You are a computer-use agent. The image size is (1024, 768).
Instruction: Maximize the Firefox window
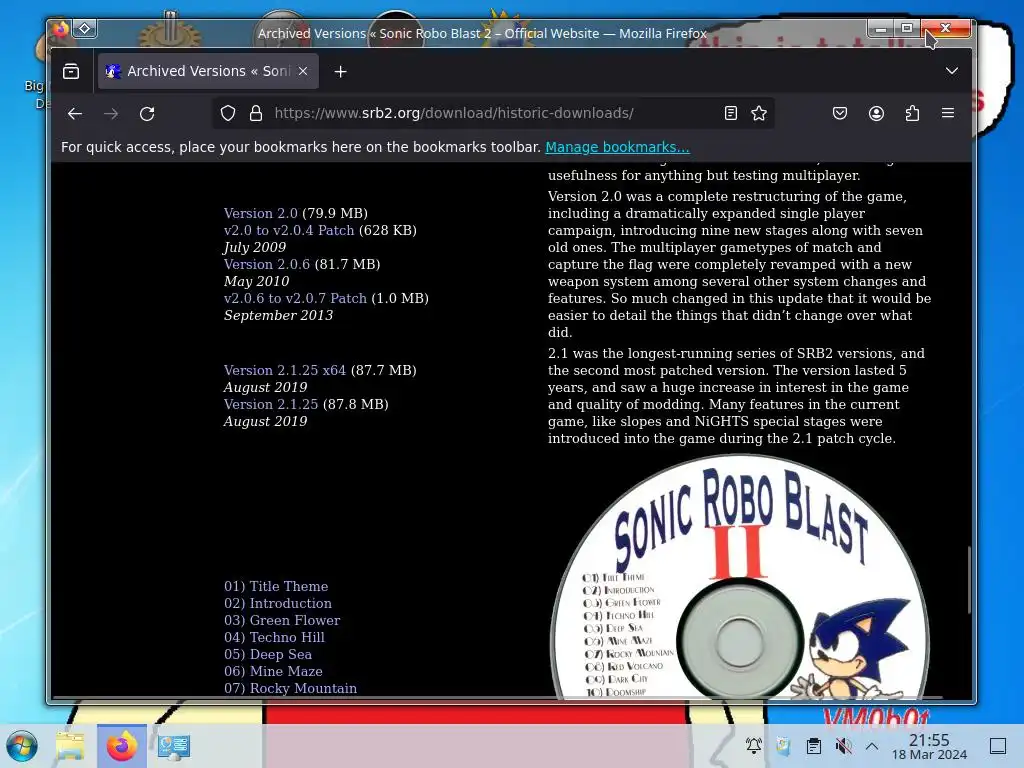[x=907, y=28]
